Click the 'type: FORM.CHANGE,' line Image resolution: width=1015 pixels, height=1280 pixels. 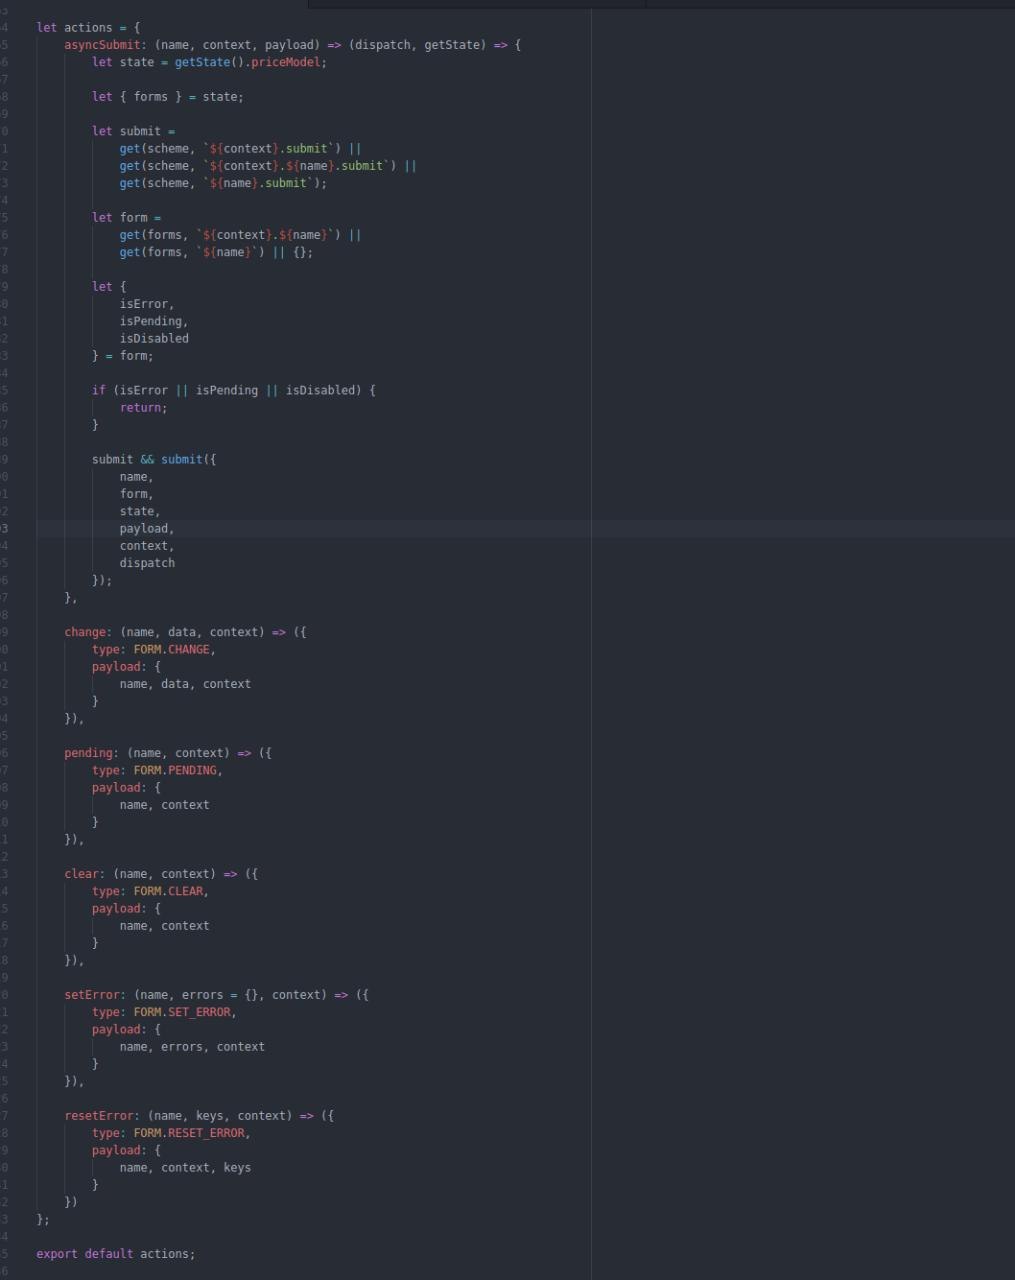154,650
